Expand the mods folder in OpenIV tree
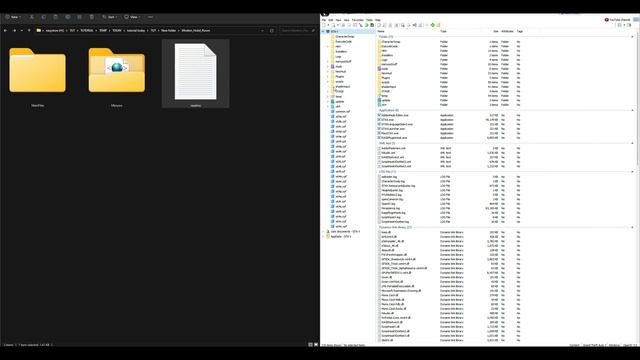The image size is (640, 360). pos(328,67)
